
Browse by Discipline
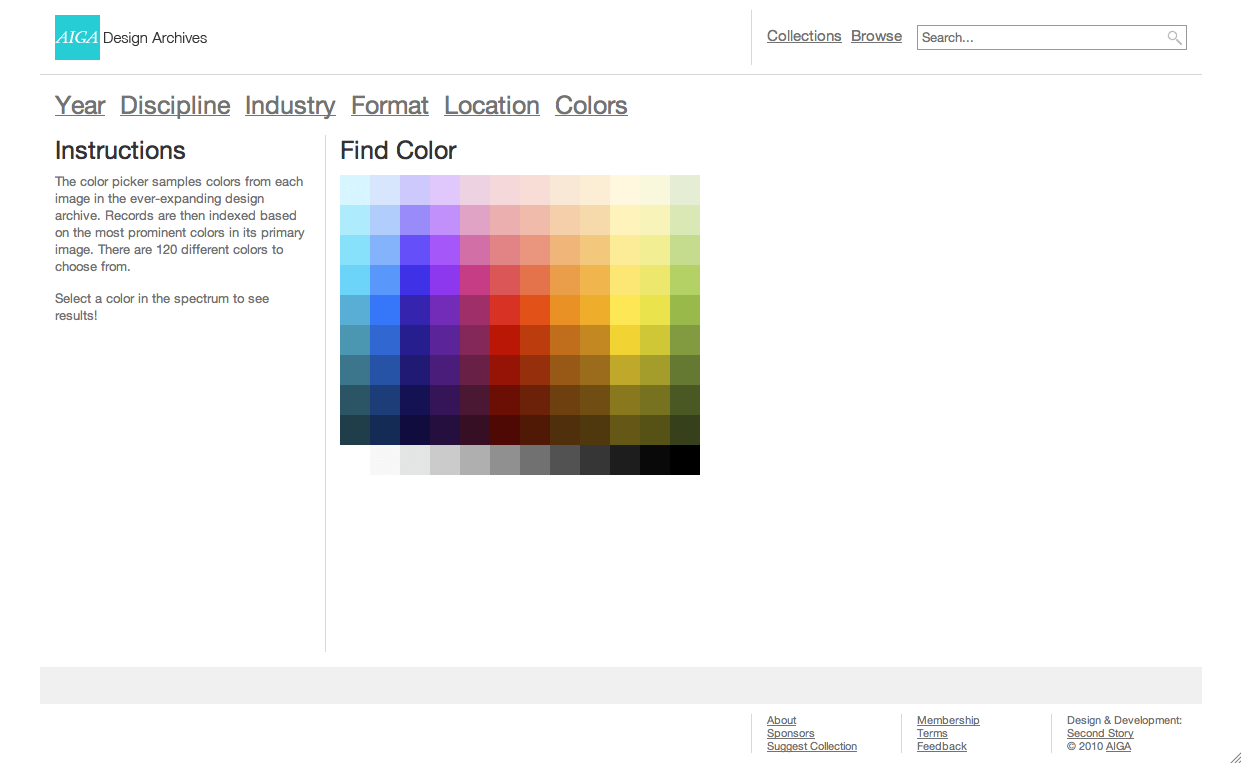tap(175, 106)
